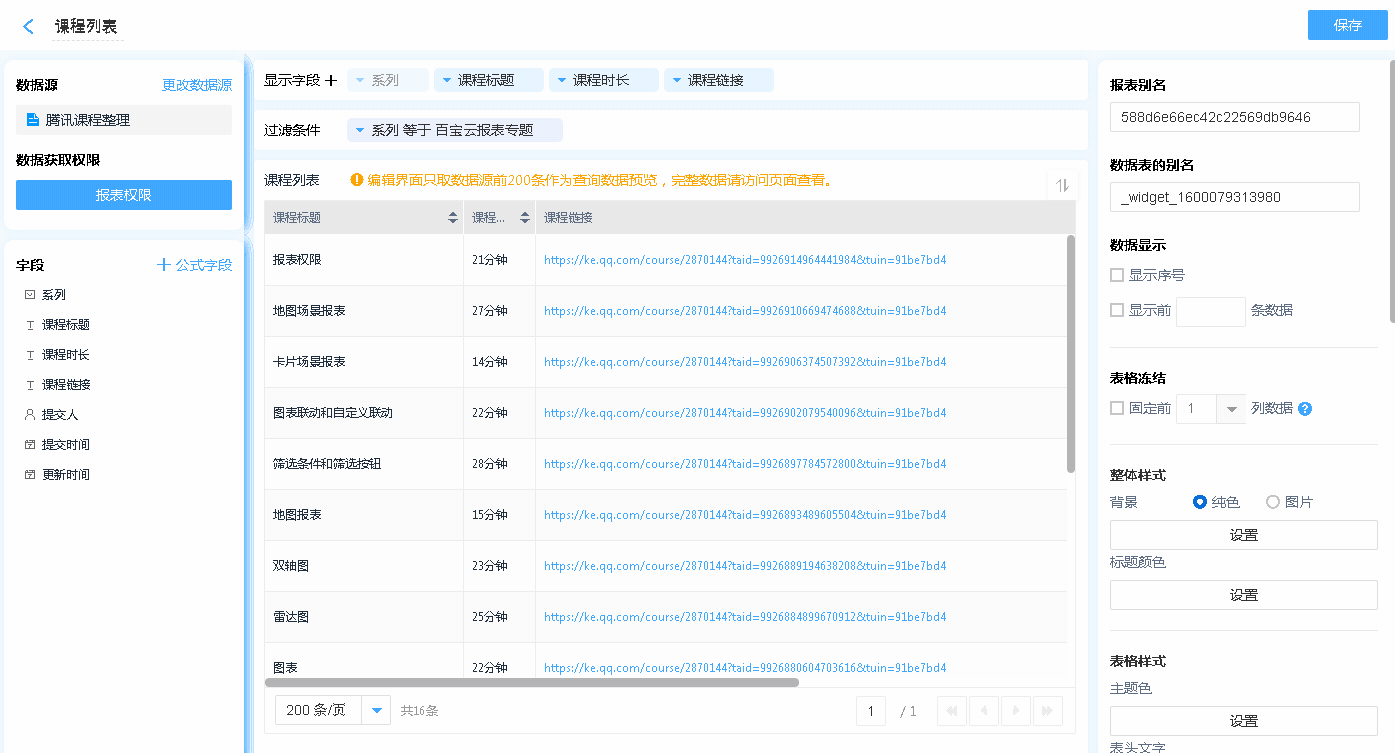Click the 更改数据源 link
Image resolution: width=1395 pixels, height=753 pixels.
[x=197, y=86]
